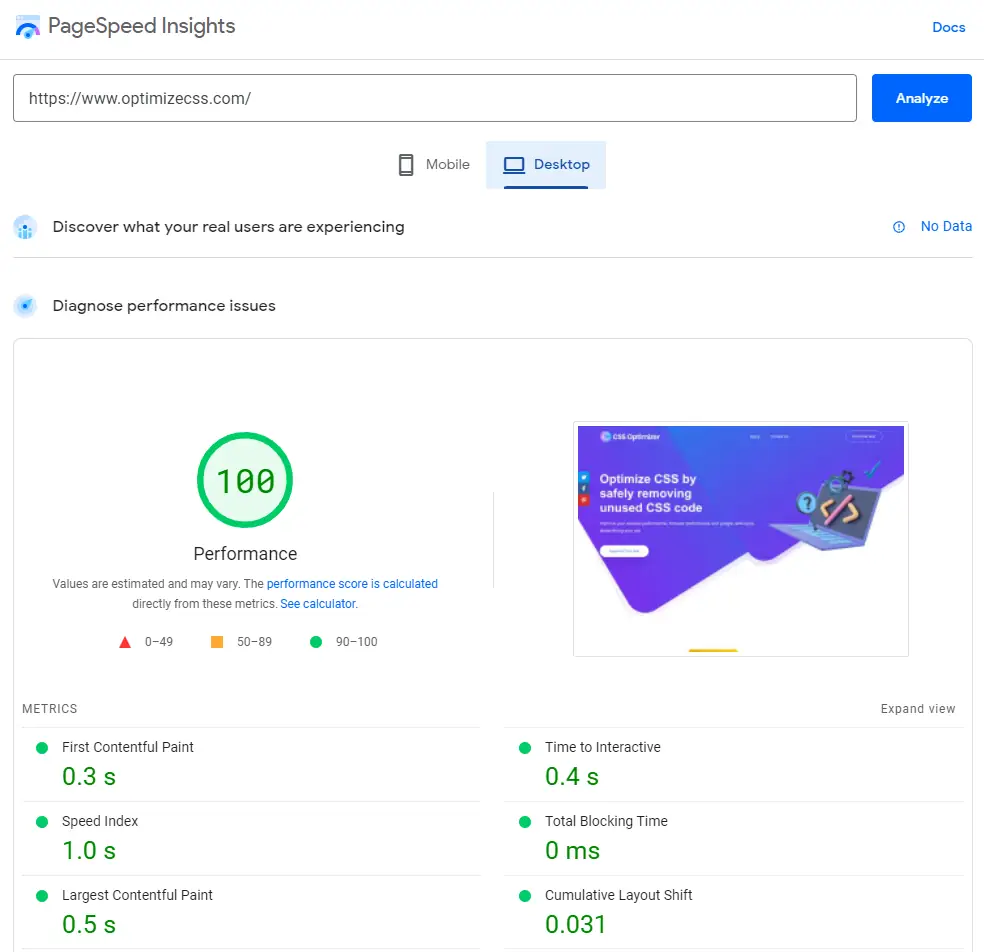Click the mobile phone icon

click(406, 164)
